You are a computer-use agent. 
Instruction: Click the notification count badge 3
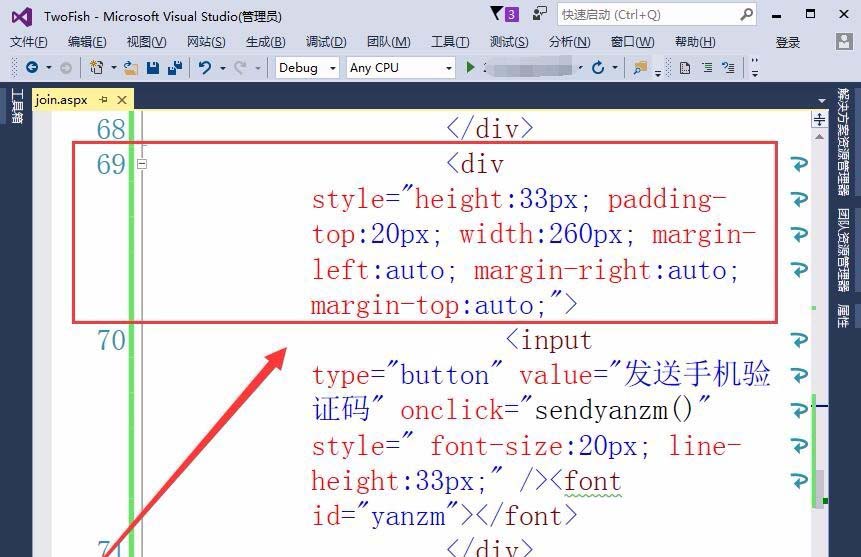point(511,14)
